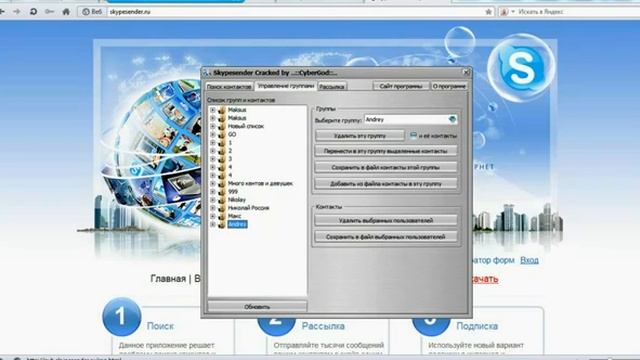The image size is (640, 360).
Task: Click the 'Рассылка' heading on webpage
Action: pos(323,326)
